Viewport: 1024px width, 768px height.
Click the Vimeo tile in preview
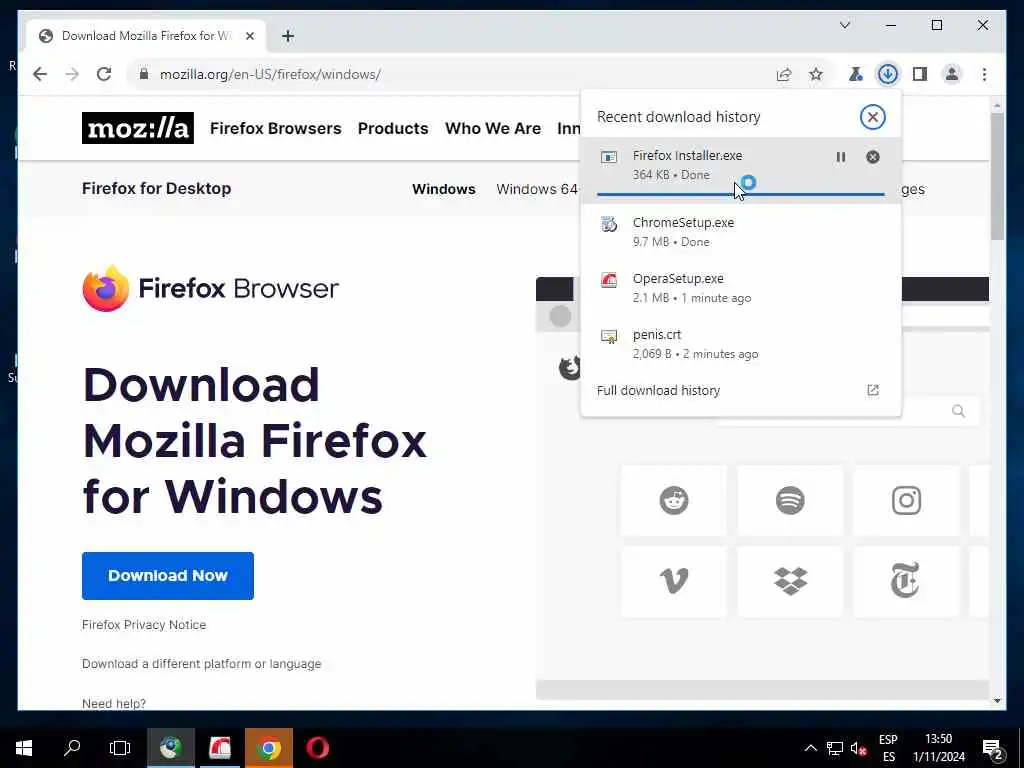[x=673, y=581]
